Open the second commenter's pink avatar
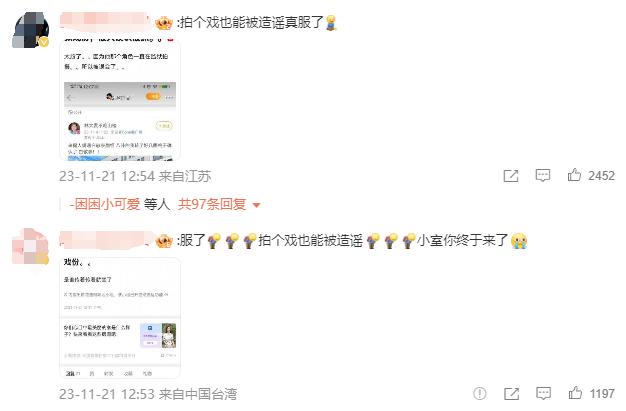 pyautogui.click(x=30, y=246)
